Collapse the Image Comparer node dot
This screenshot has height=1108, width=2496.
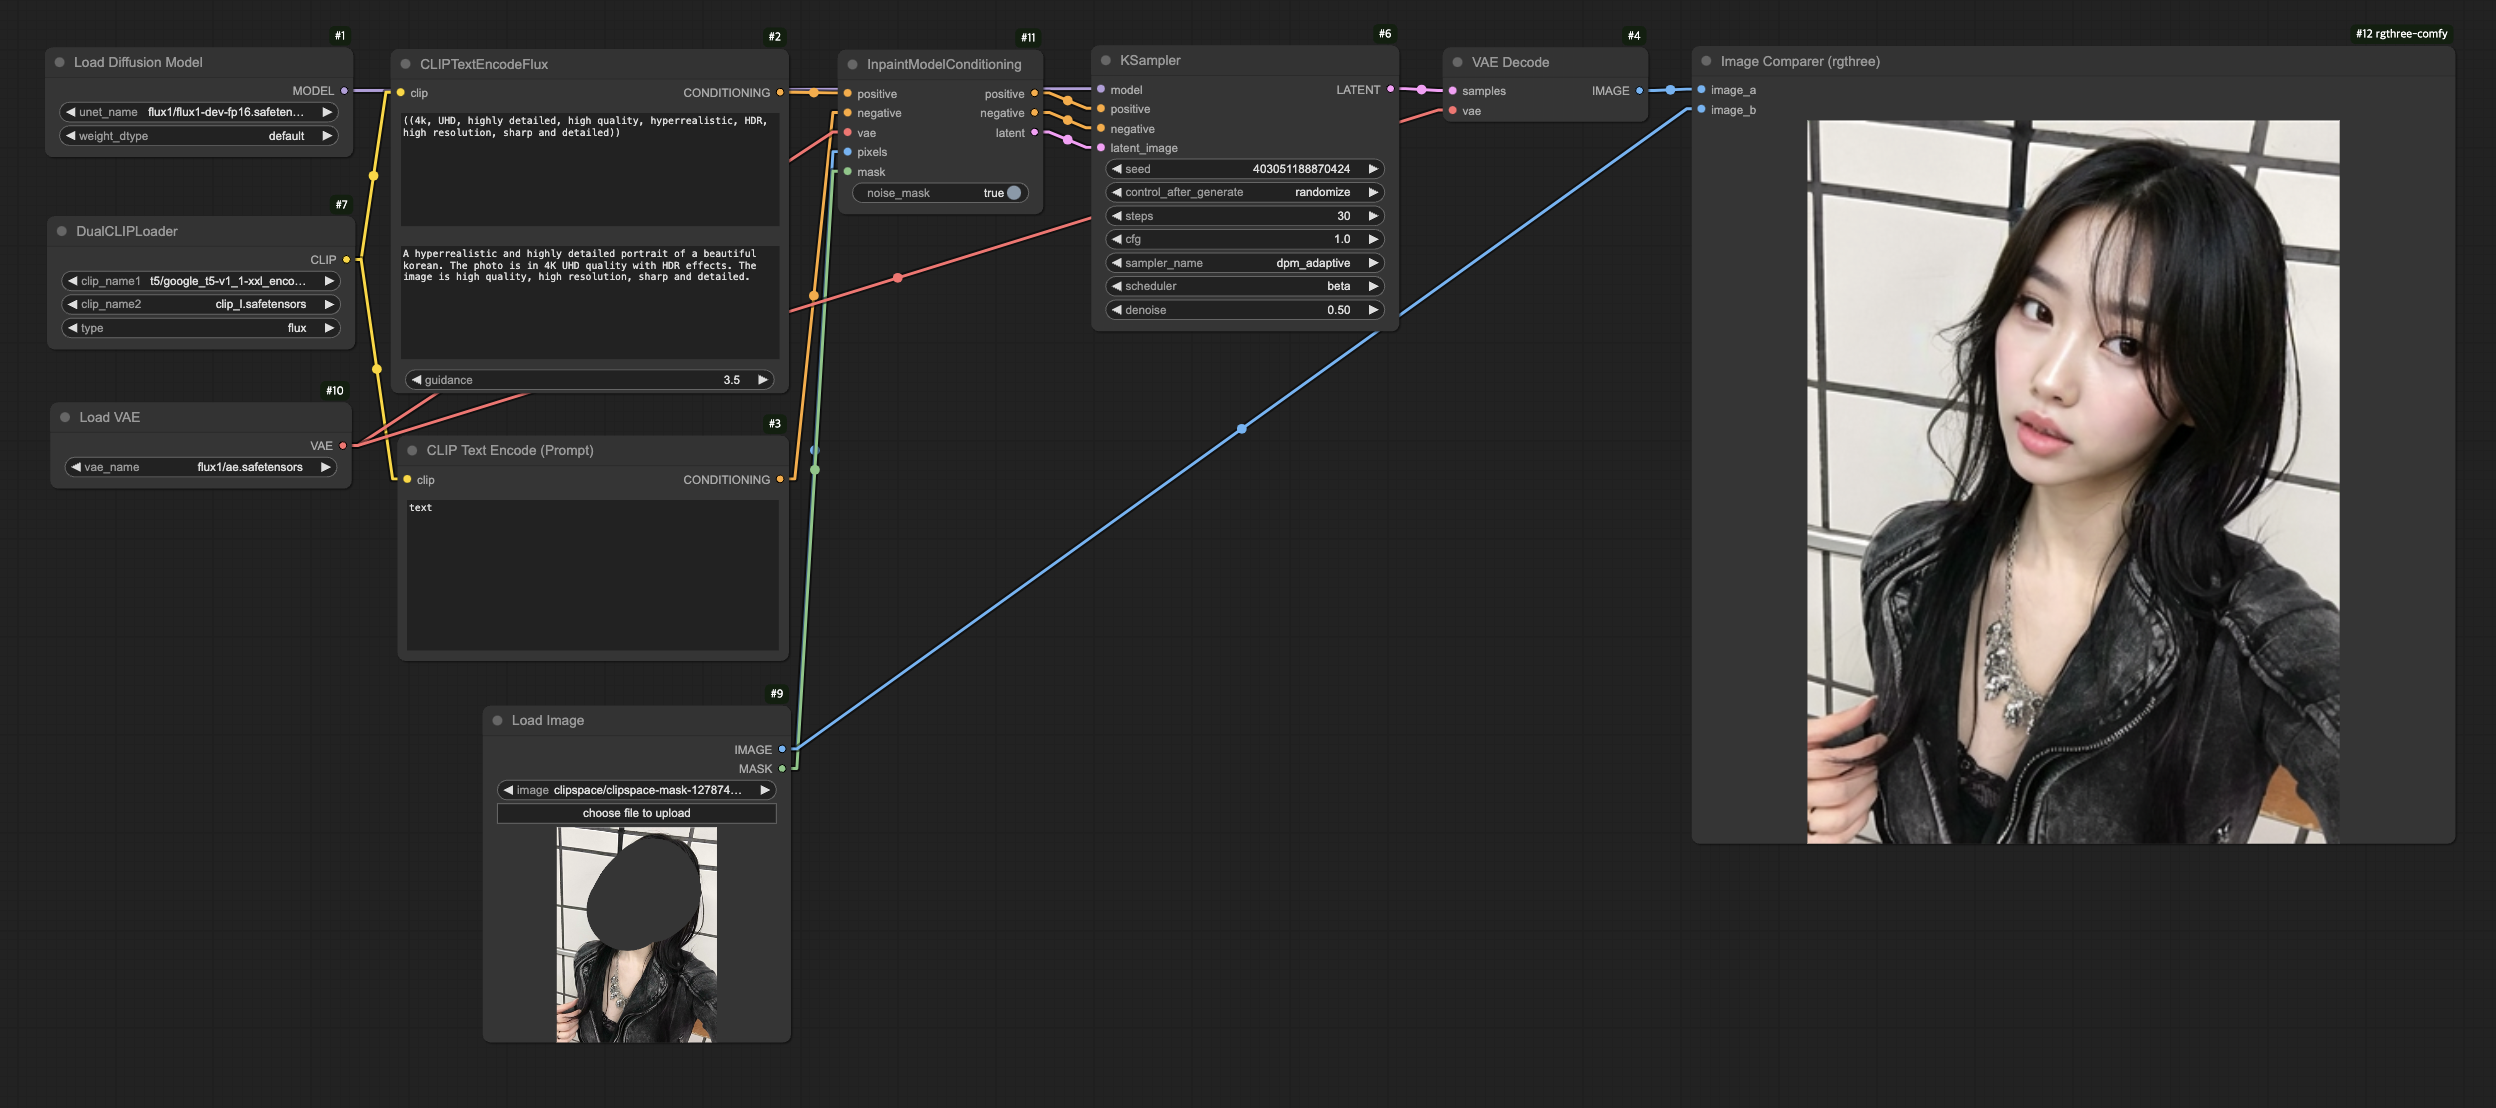coord(1707,61)
